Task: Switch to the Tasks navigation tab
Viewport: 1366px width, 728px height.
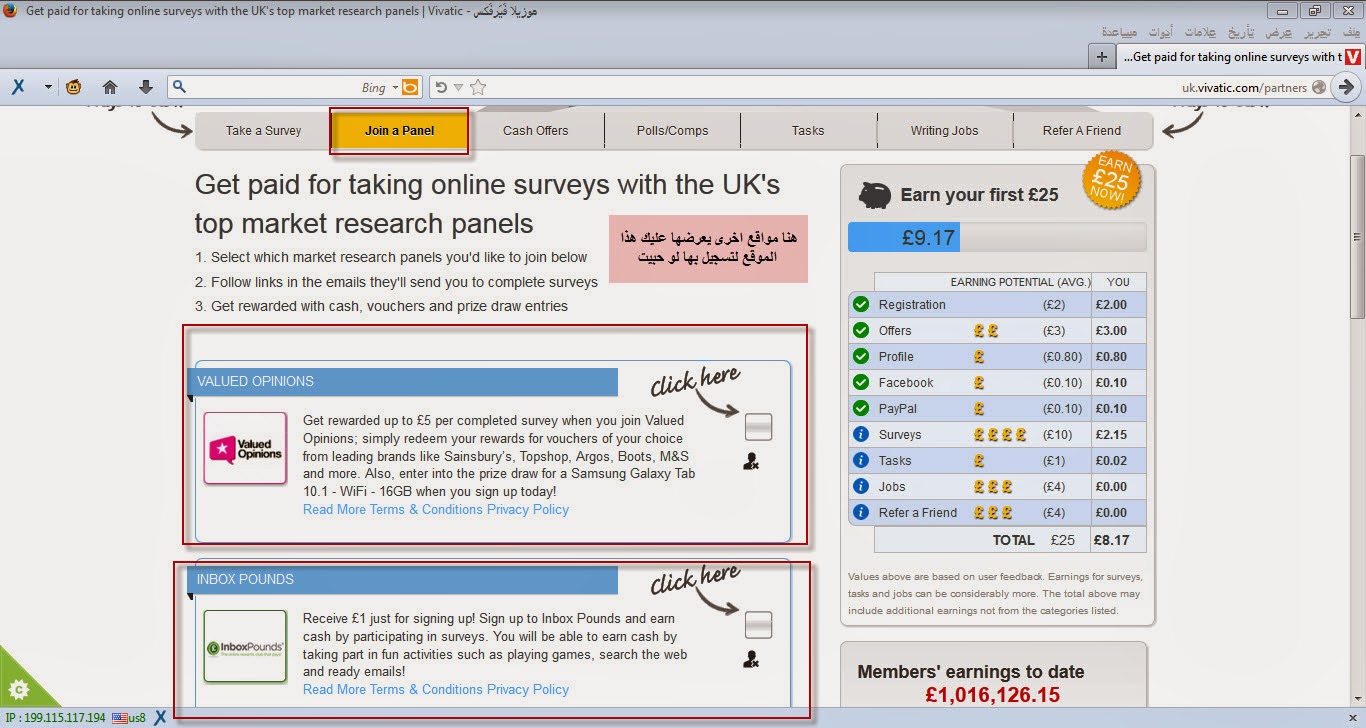Action: point(808,130)
